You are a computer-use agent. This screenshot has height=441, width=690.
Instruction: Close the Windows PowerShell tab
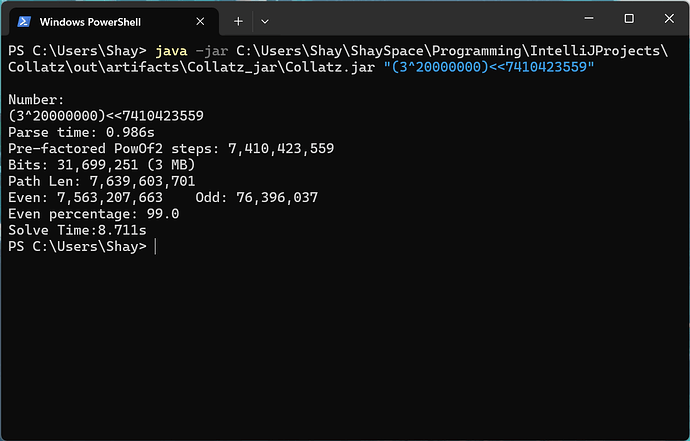pyautogui.click(x=202, y=20)
